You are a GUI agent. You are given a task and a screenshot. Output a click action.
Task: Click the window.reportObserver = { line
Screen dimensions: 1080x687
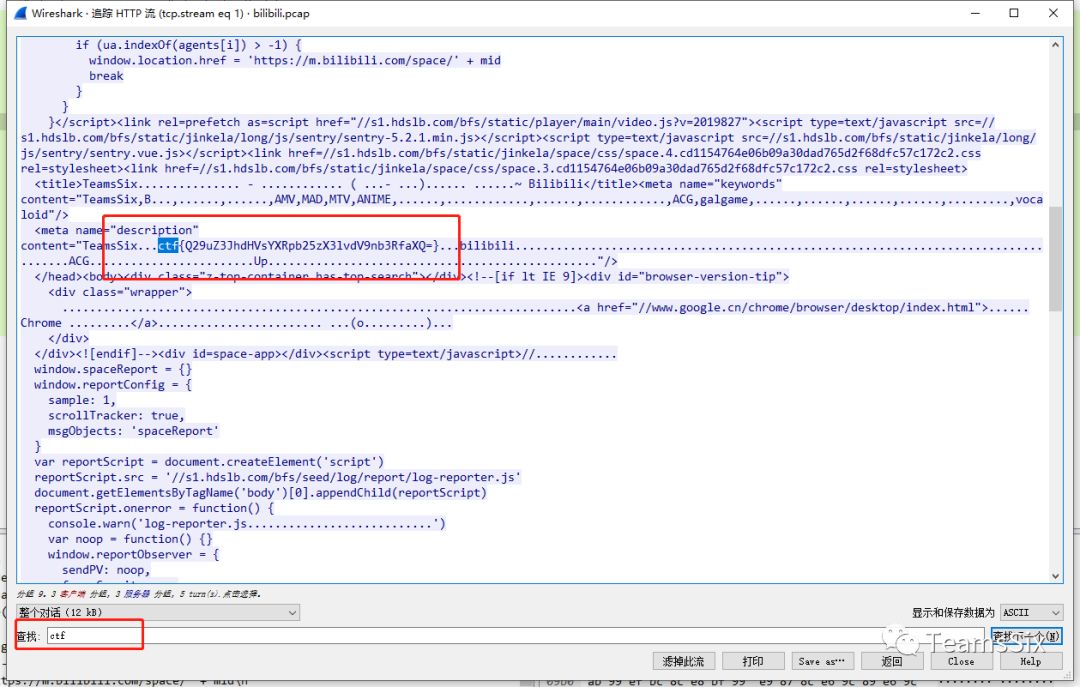134,555
